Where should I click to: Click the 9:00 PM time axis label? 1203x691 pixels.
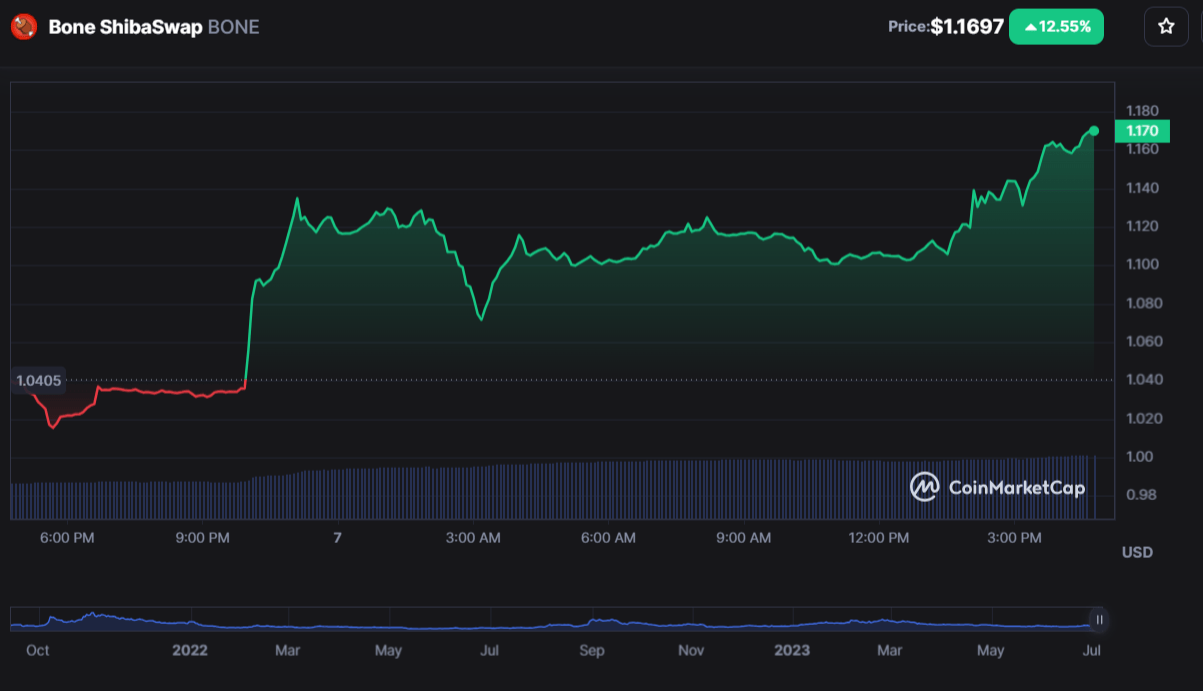(x=203, y=538)
